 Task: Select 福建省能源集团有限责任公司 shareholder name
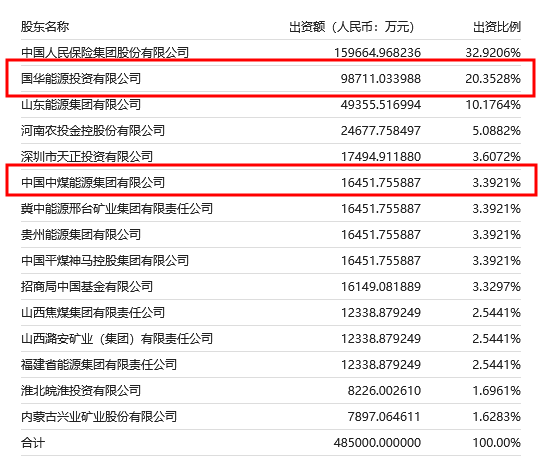[99, 365]
